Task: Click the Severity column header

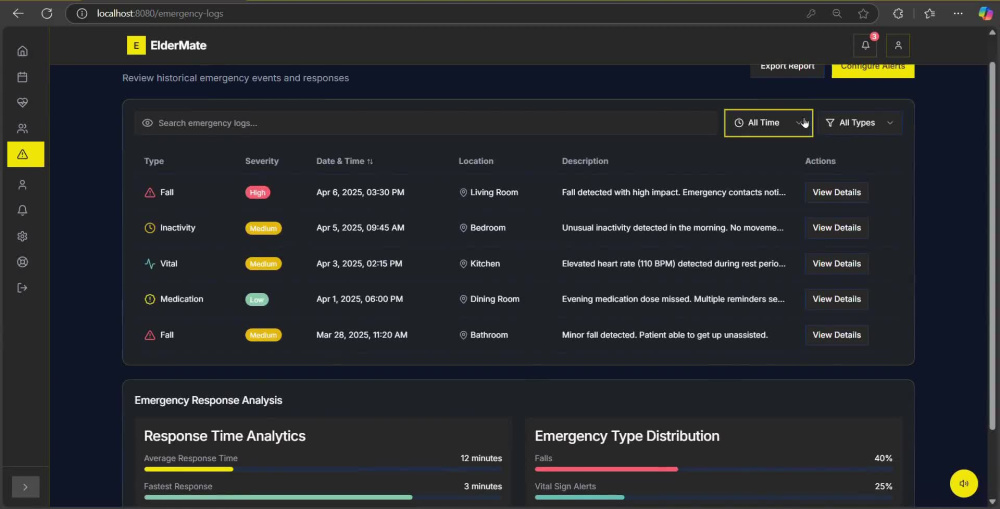Action: (x=261, y=161)
